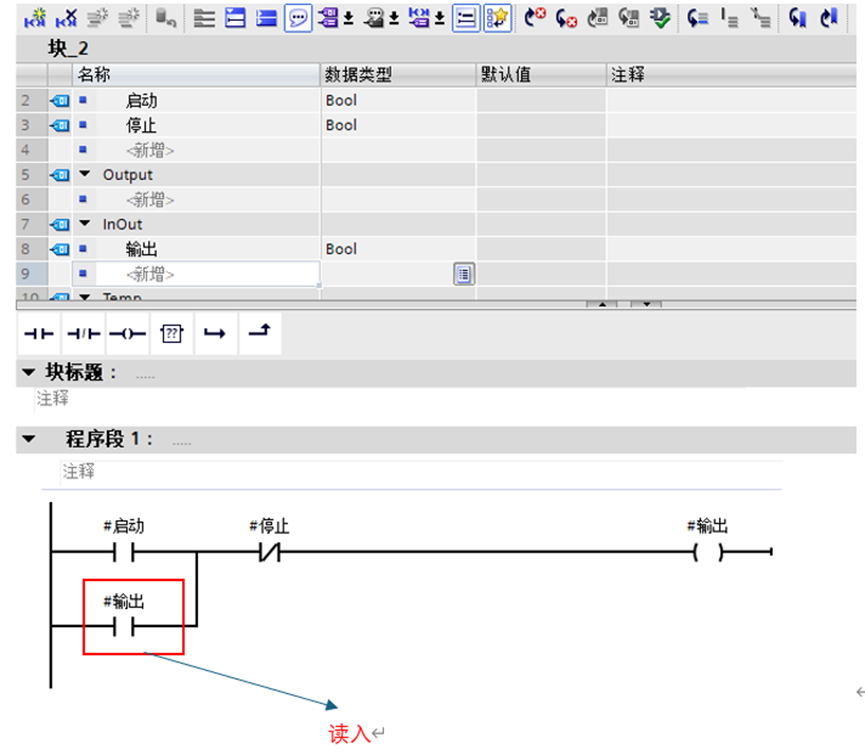Click update inconsistent block calls icon
The image size is (865, 755).
coord(597,18)
